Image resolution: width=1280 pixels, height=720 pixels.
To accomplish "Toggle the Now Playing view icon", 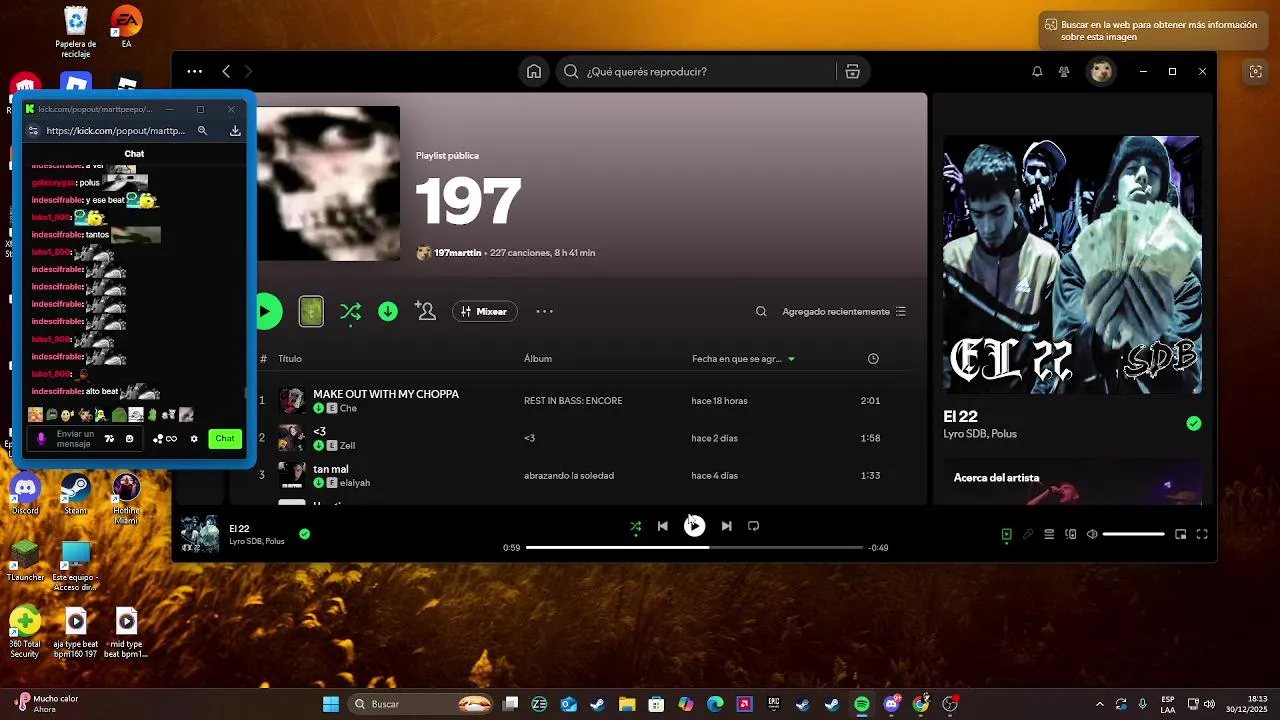I will coord(1007,535).
